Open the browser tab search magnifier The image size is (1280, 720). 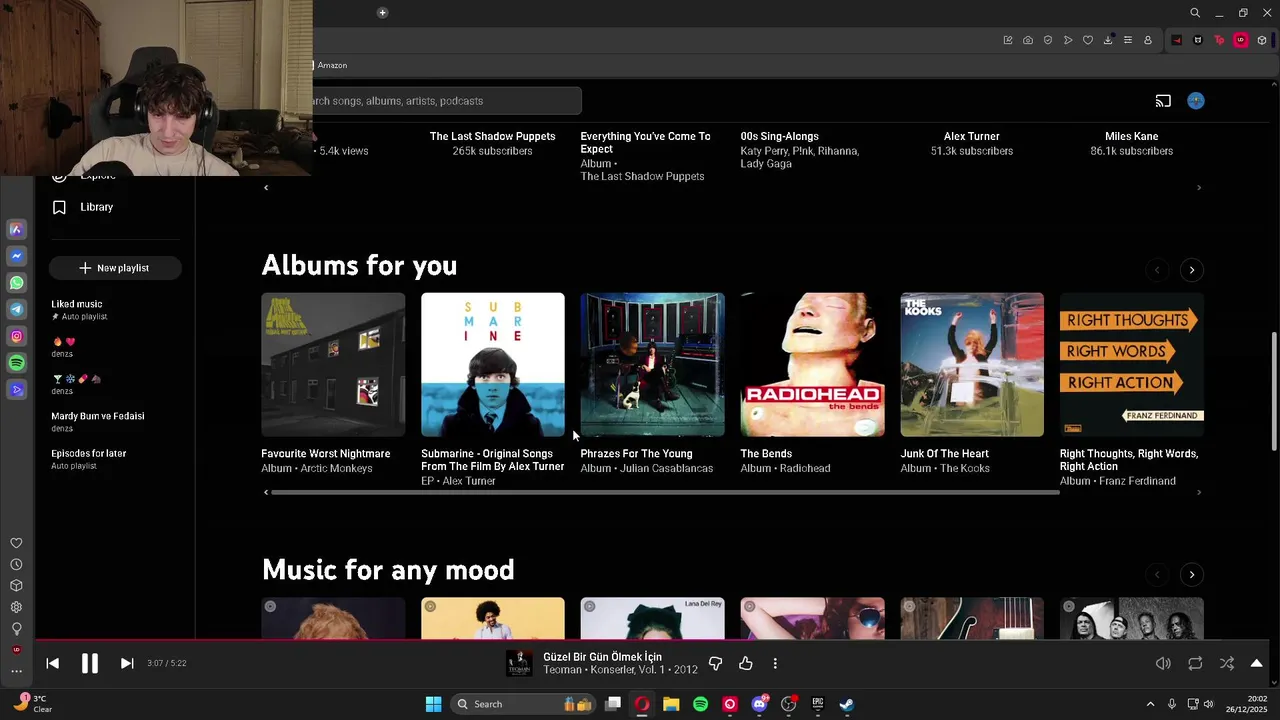(x=1195, y=13)
